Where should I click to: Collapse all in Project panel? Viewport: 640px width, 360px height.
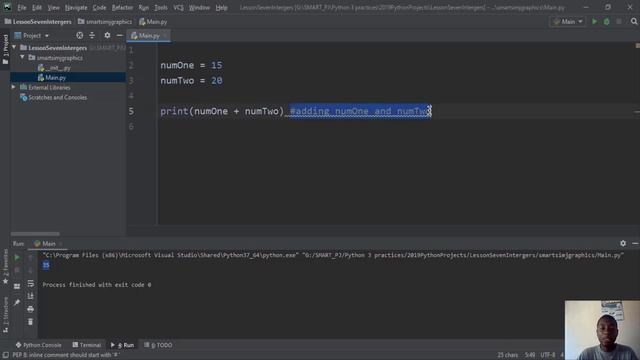[92, 36]
